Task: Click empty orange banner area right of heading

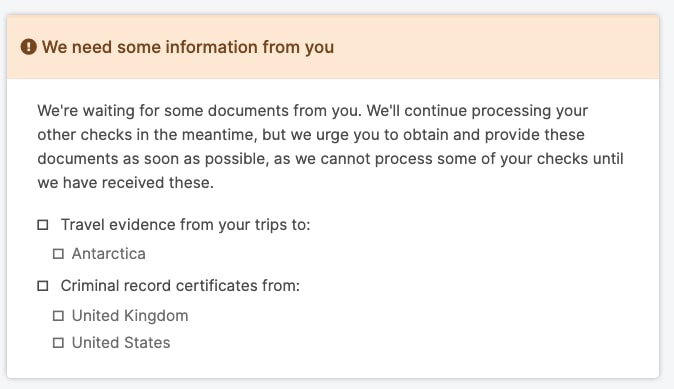Action: click(x=494, y=47)
